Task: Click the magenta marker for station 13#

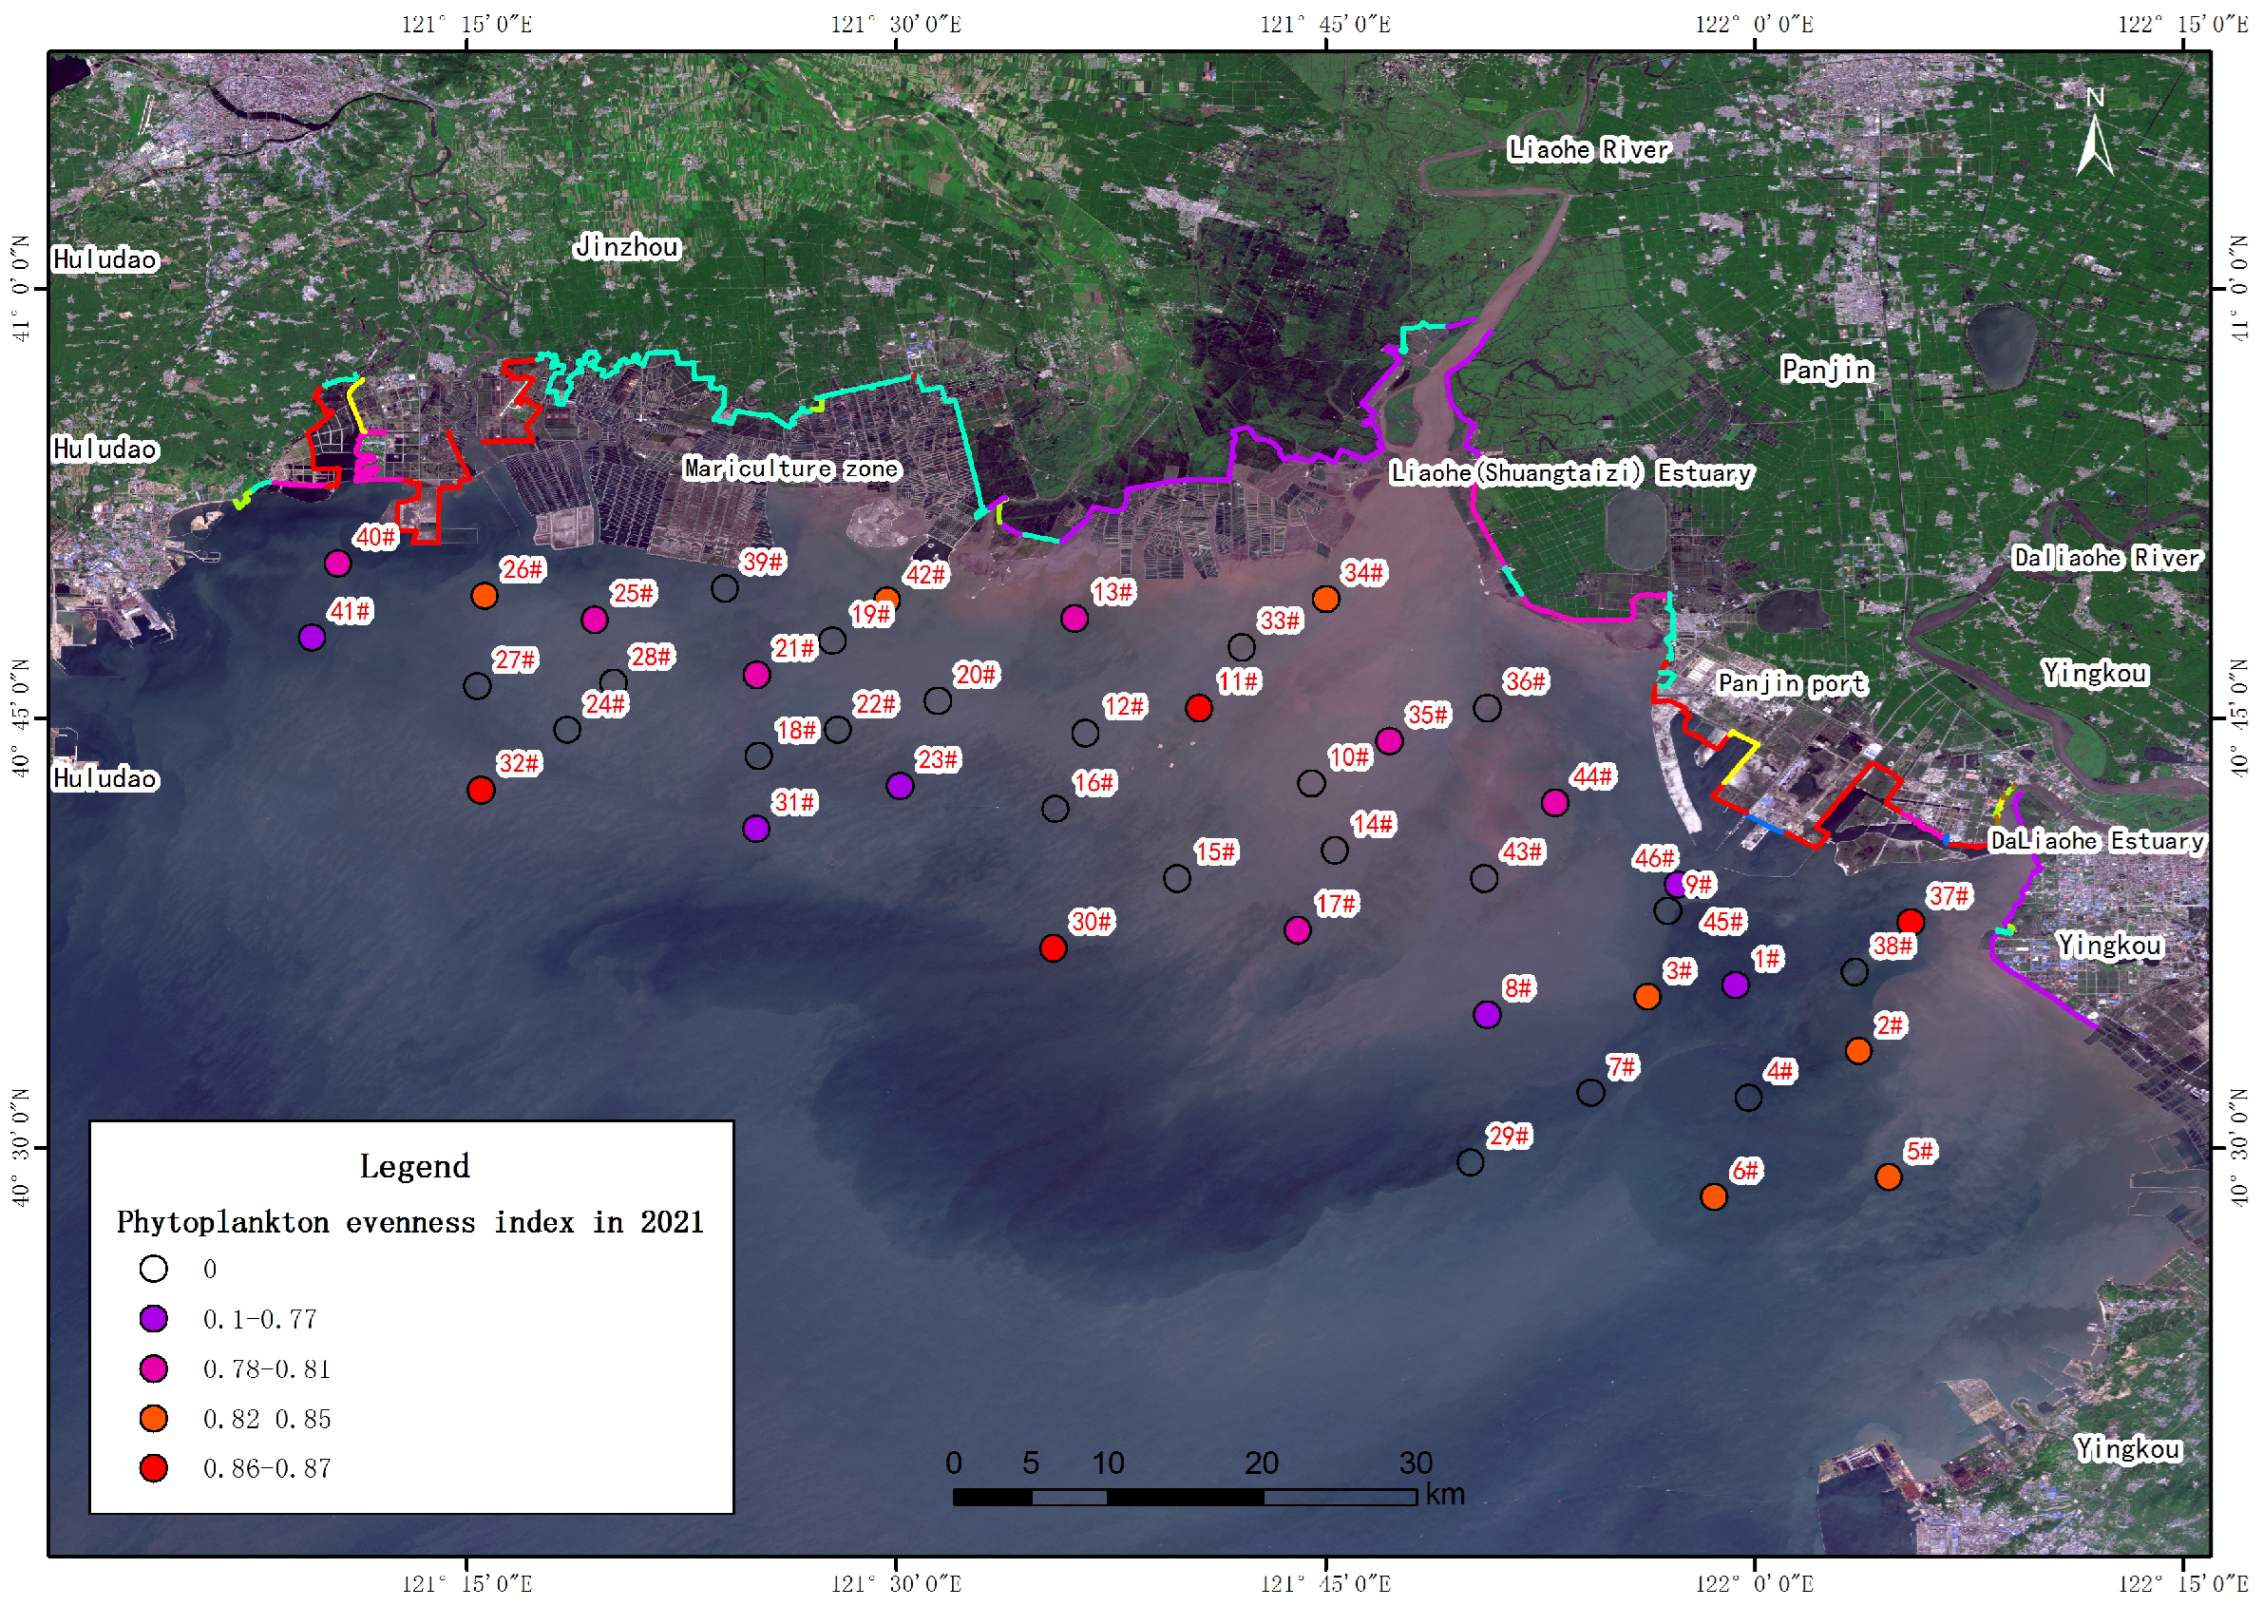Action: click(x=1075, y=618)
